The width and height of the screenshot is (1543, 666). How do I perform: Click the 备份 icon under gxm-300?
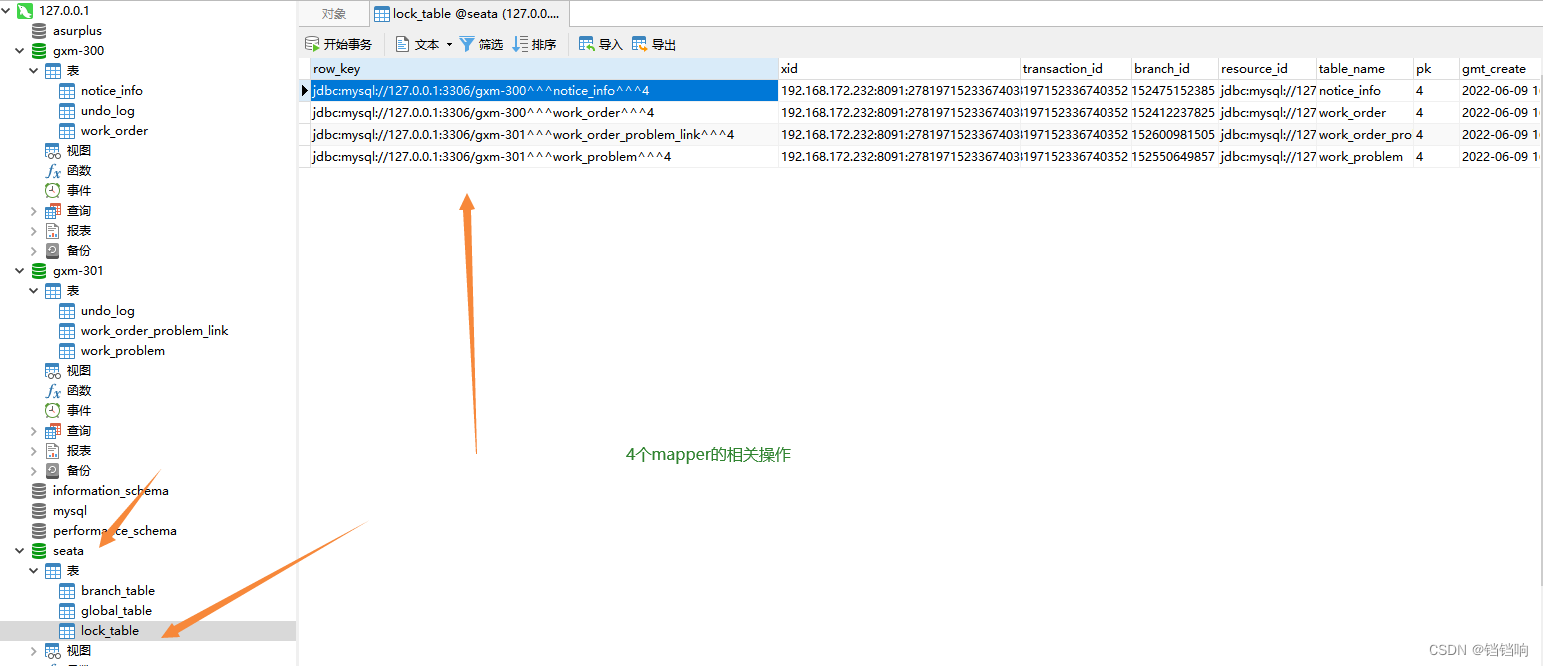point(53,251)
